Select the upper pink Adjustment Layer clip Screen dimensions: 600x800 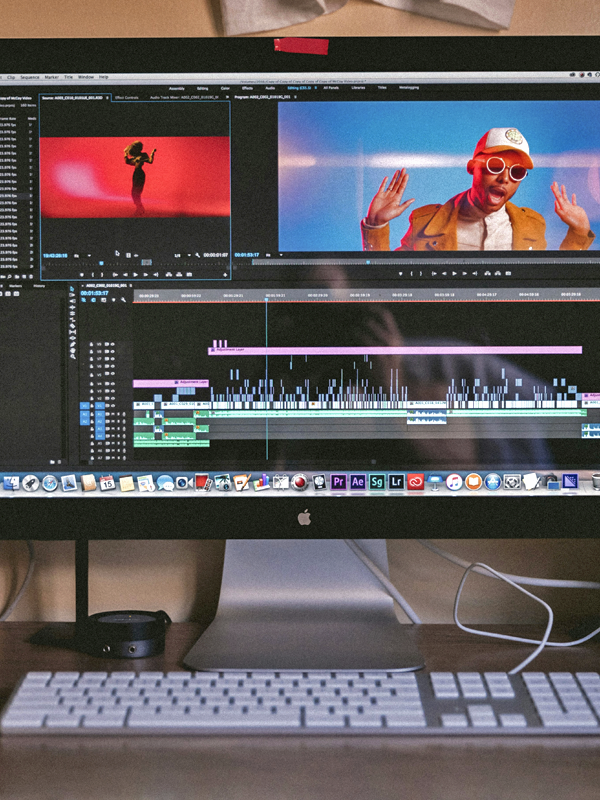click(395, 350)
